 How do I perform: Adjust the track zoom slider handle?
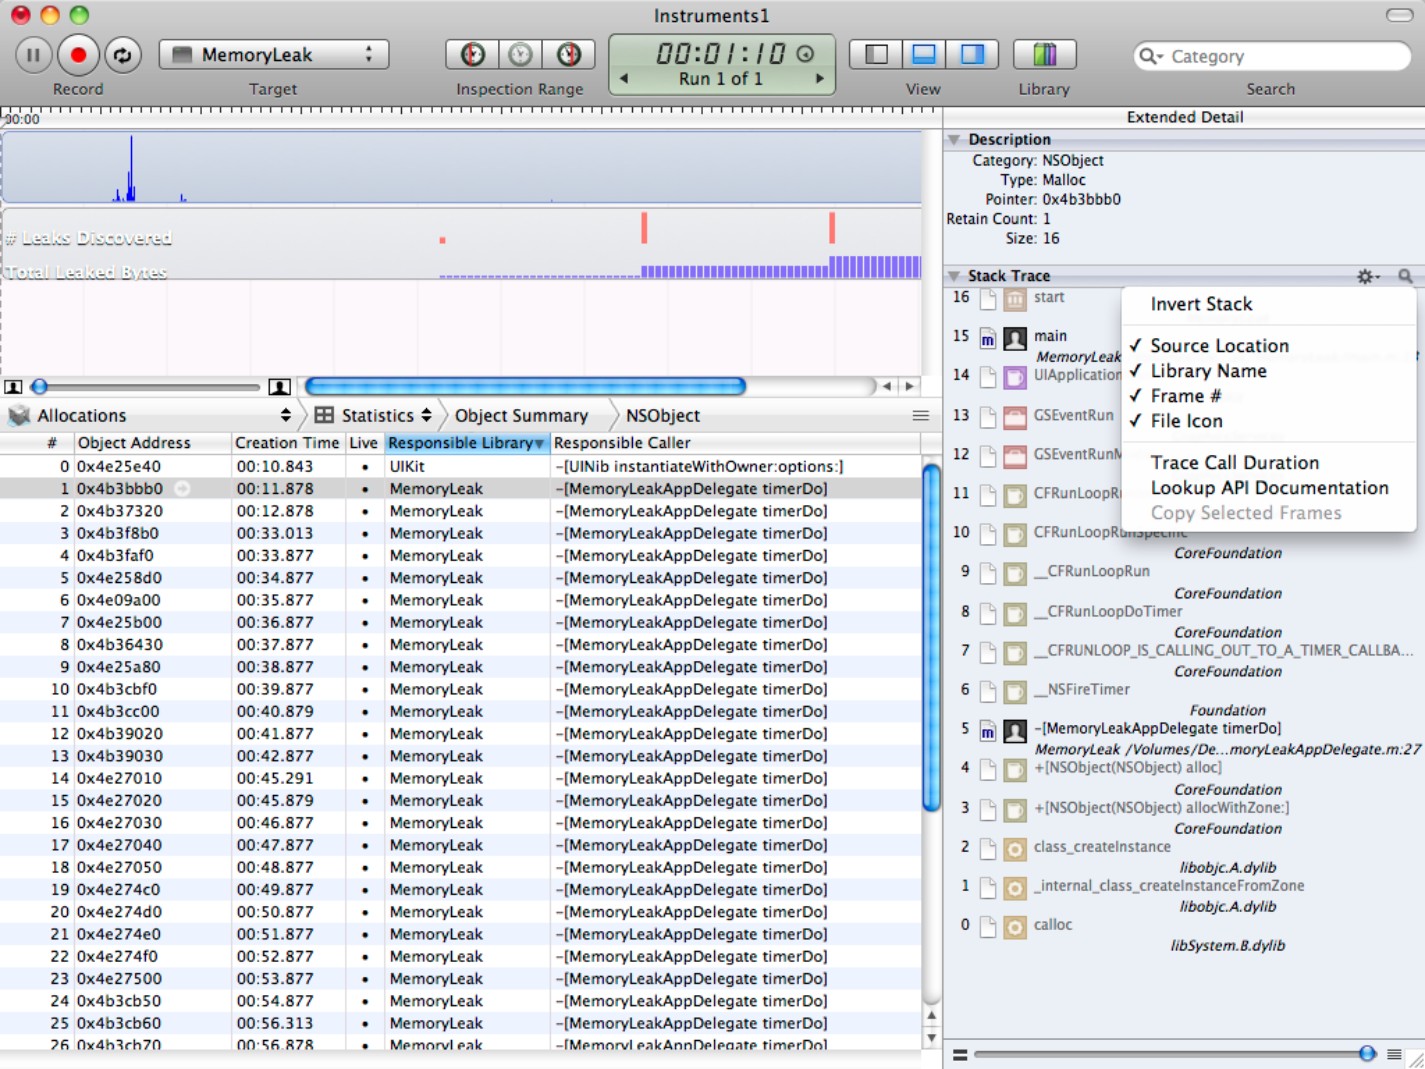click(40, 387)
